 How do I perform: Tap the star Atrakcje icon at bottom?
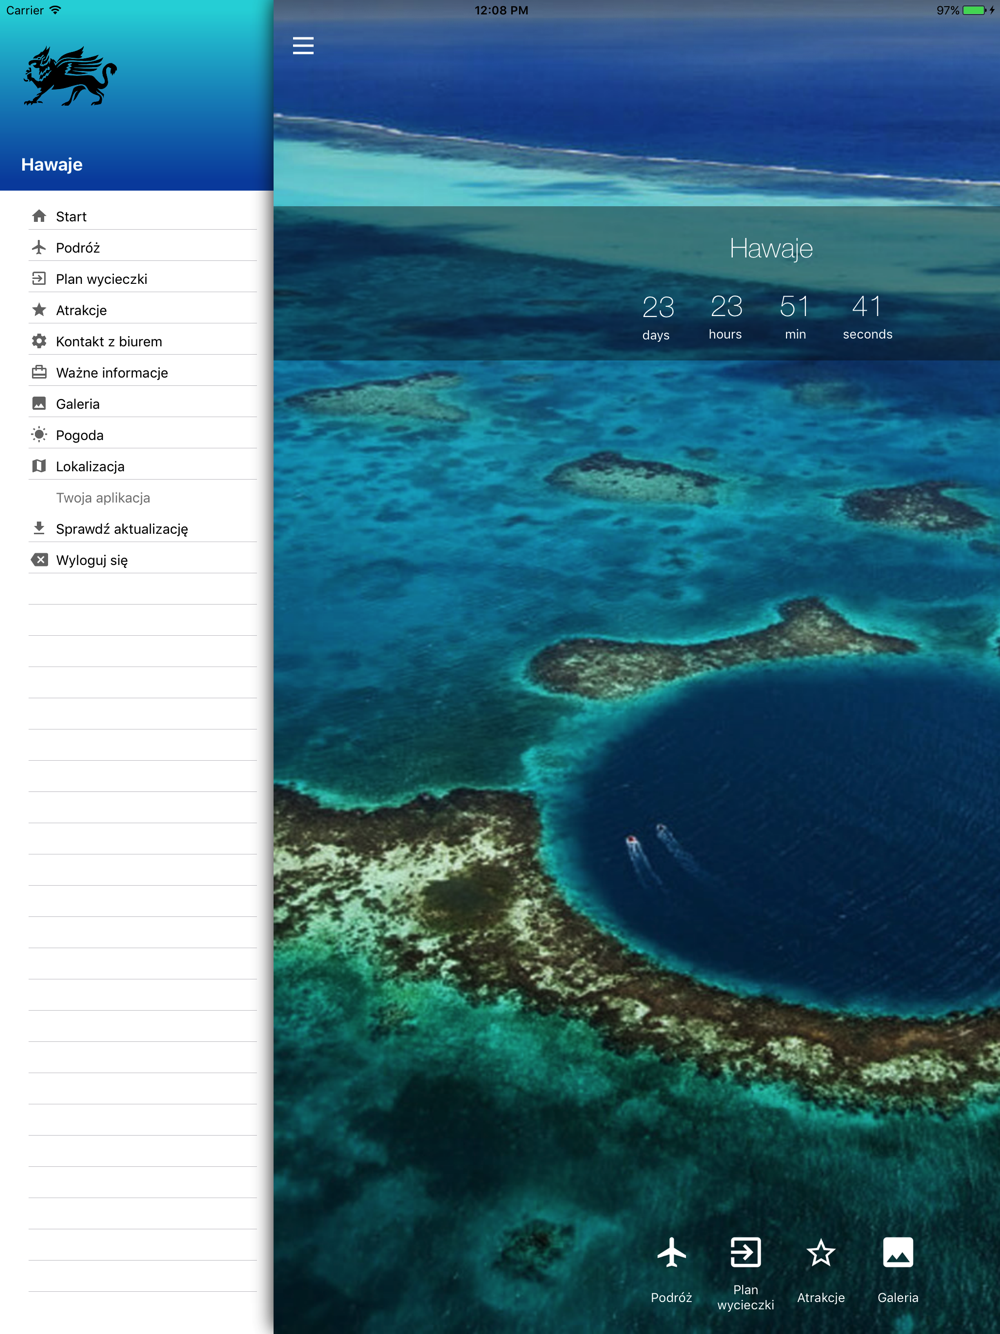(820, 1253)
